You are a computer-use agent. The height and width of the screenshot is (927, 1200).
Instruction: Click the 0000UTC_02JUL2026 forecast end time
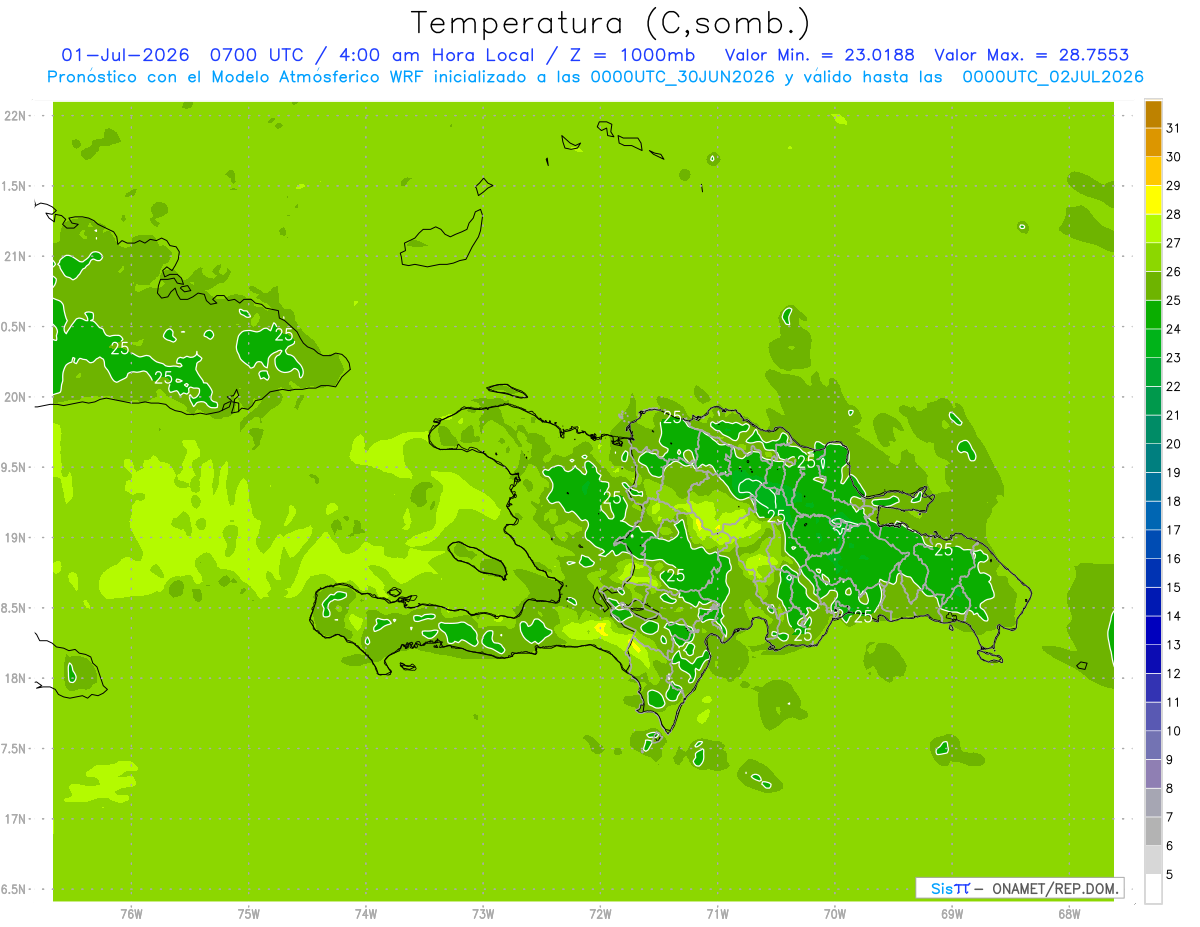[x=1053, y=77]
